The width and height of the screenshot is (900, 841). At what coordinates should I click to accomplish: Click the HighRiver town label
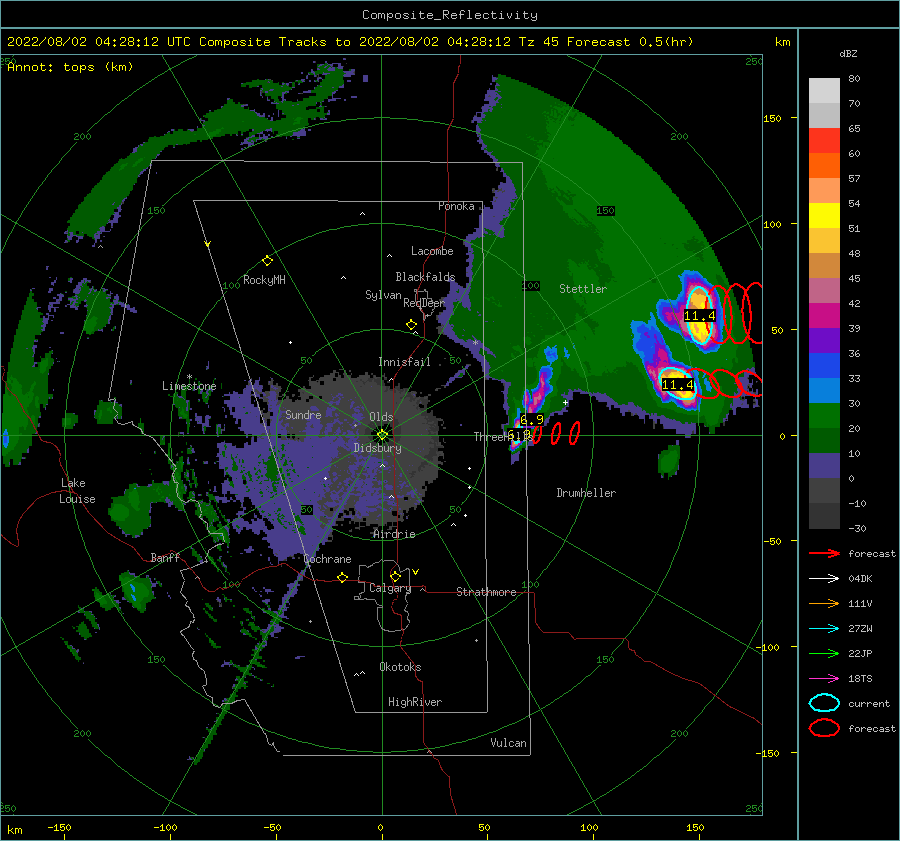[415, 702]
